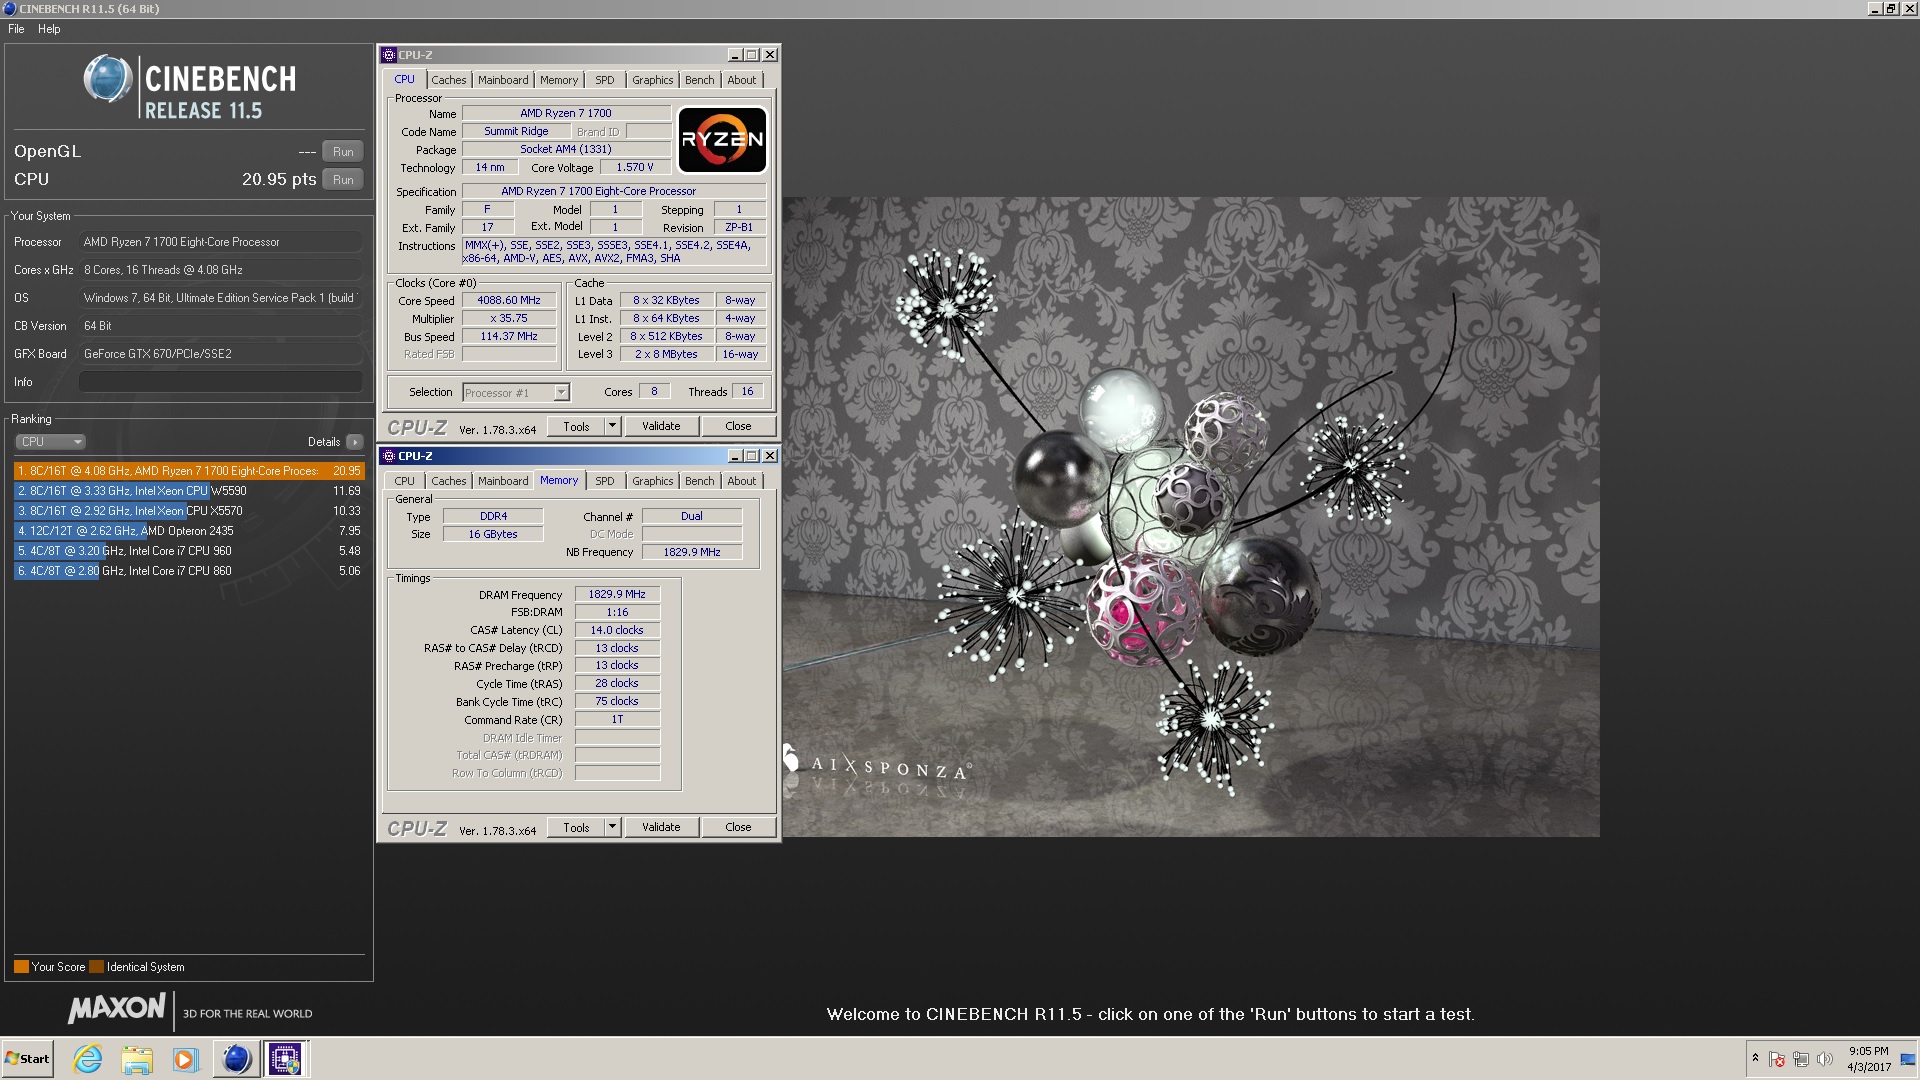Click the Core Voltage value 1.570 V
This screenshot has width=1920, height=1080.
coord(635,168)
